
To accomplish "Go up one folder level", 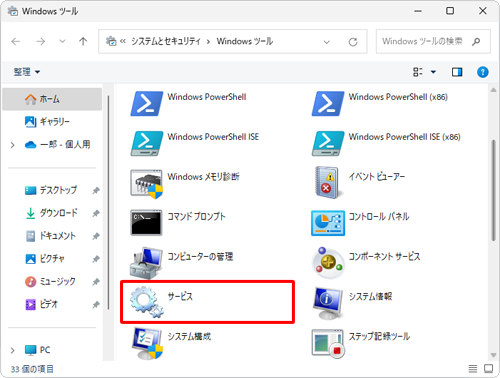I will 83,41.
